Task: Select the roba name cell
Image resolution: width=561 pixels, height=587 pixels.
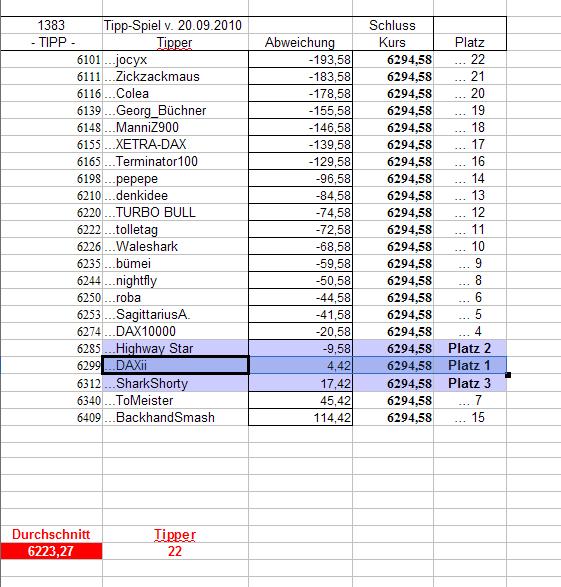Action: coord(175,298)
